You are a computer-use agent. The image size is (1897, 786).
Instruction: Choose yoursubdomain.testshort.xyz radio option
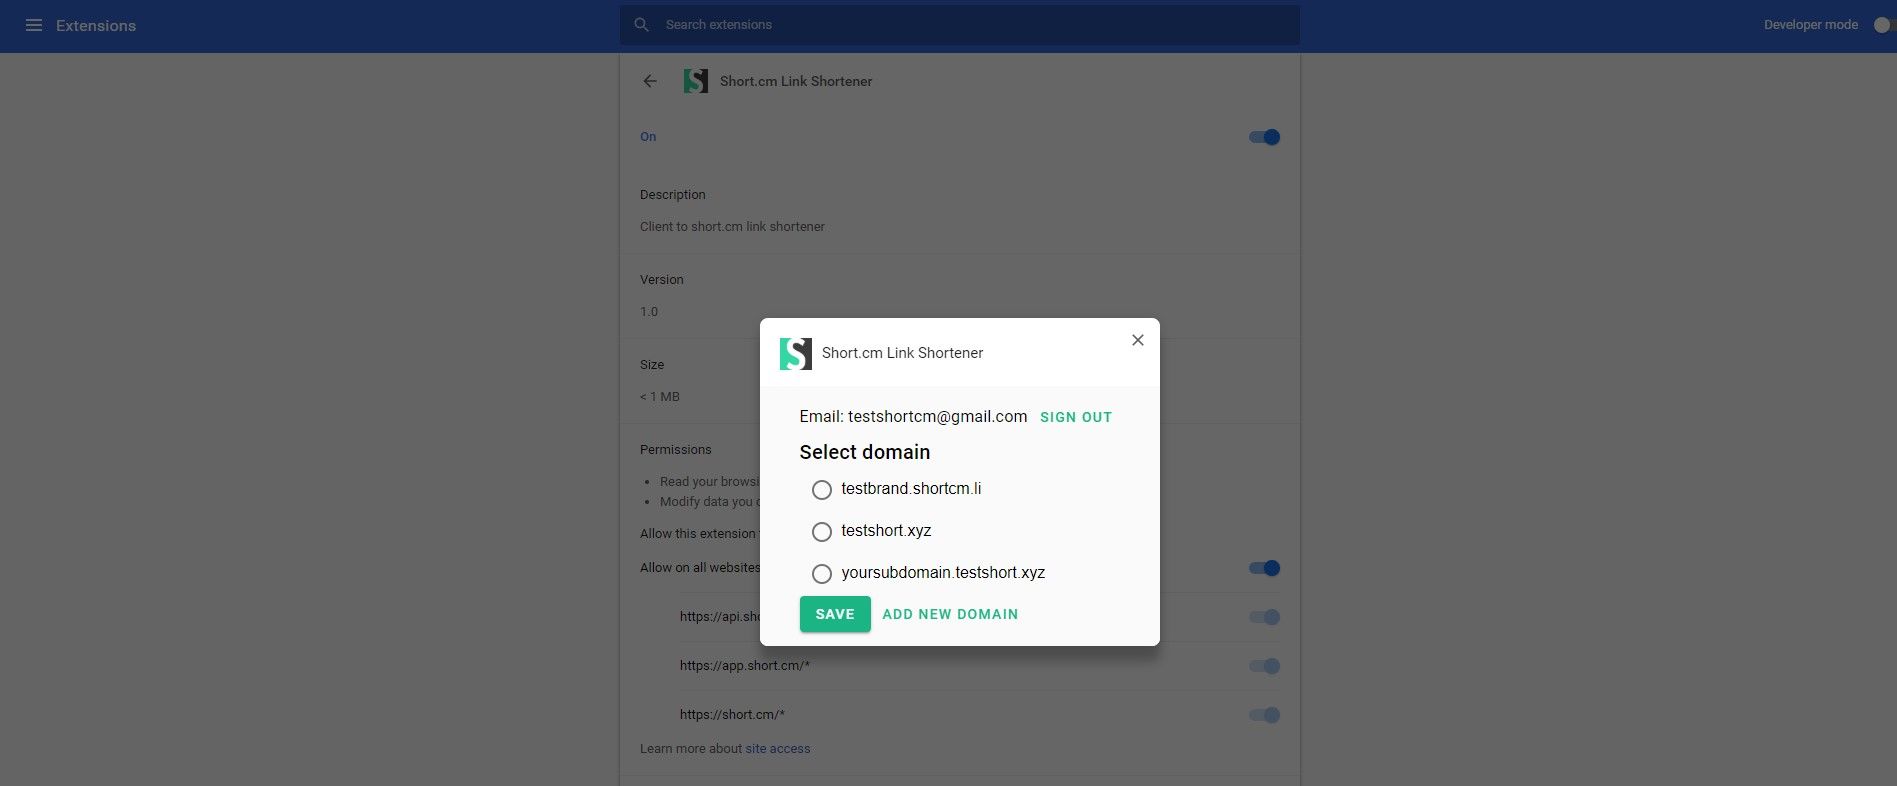click(822, 574)
